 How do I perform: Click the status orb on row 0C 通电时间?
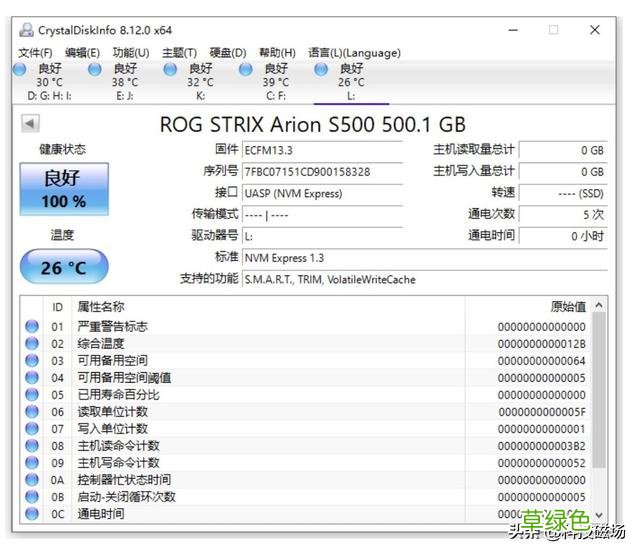32,514
